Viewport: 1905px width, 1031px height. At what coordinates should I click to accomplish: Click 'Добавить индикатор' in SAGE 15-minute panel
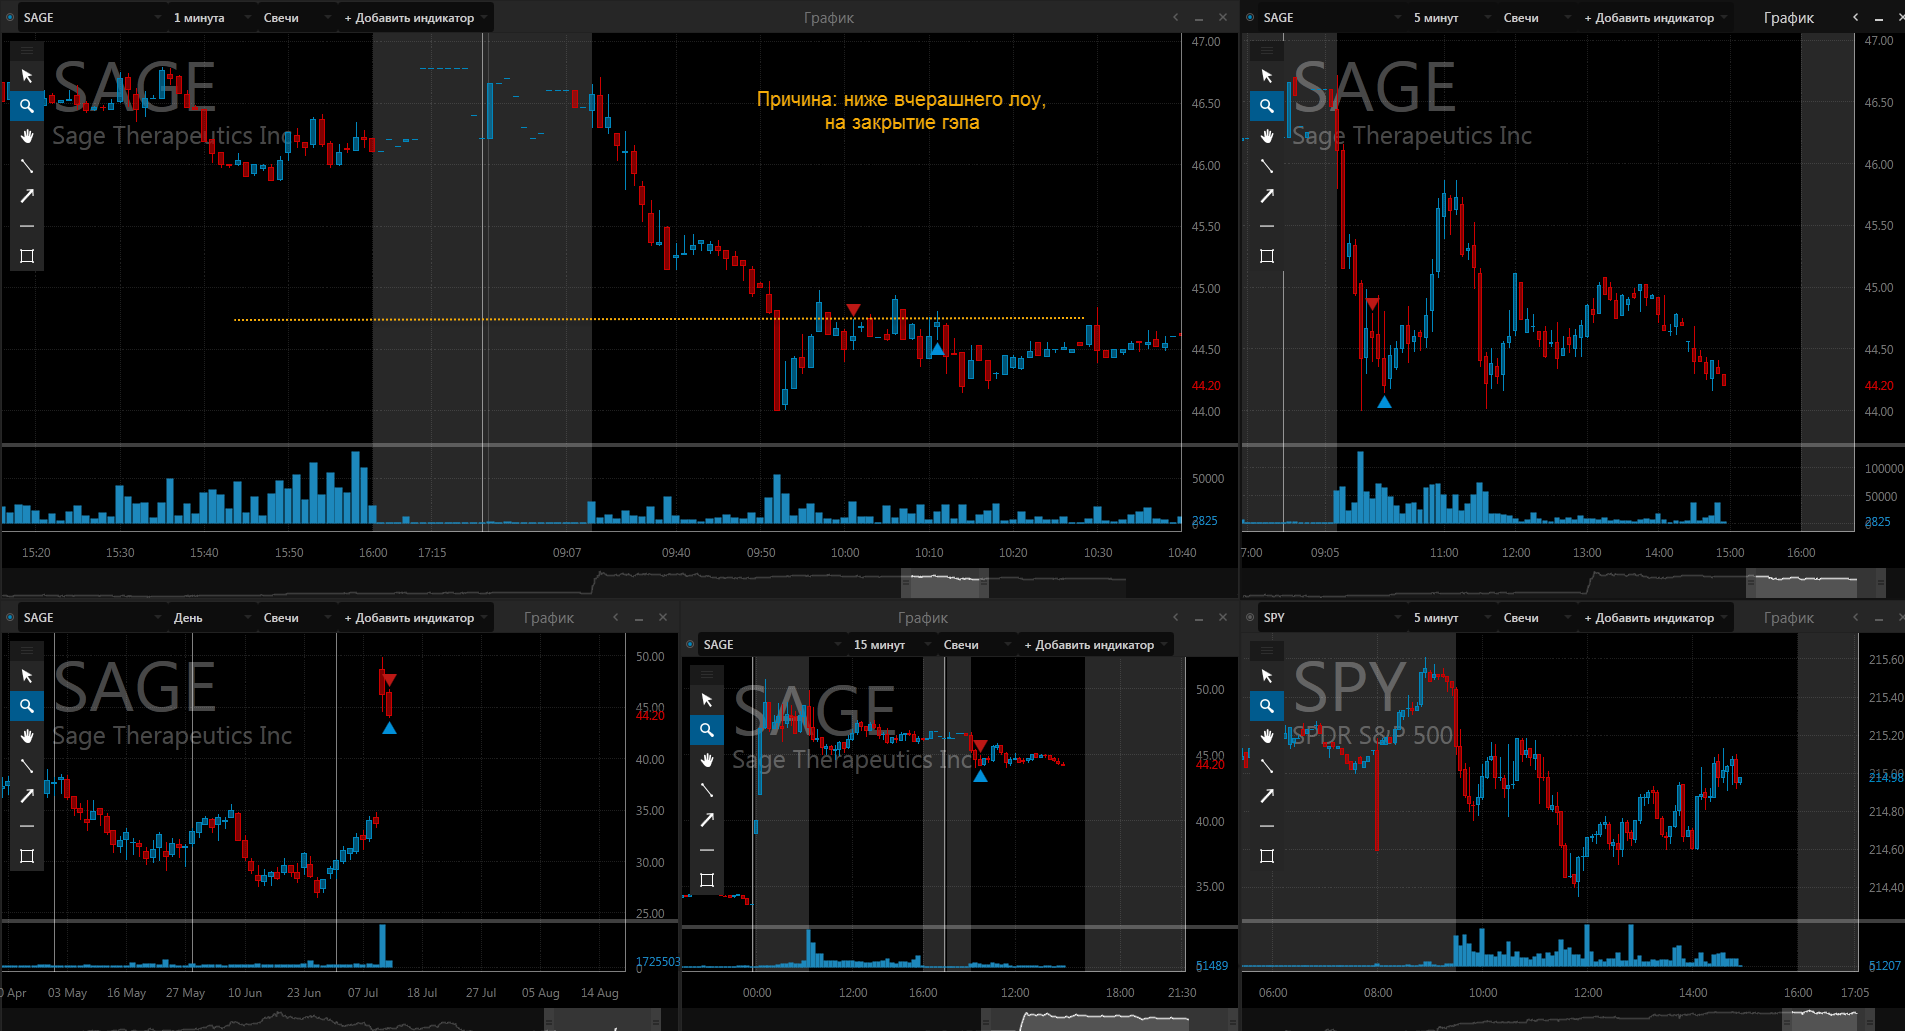pyautogui.click(x=1095, y=645)
